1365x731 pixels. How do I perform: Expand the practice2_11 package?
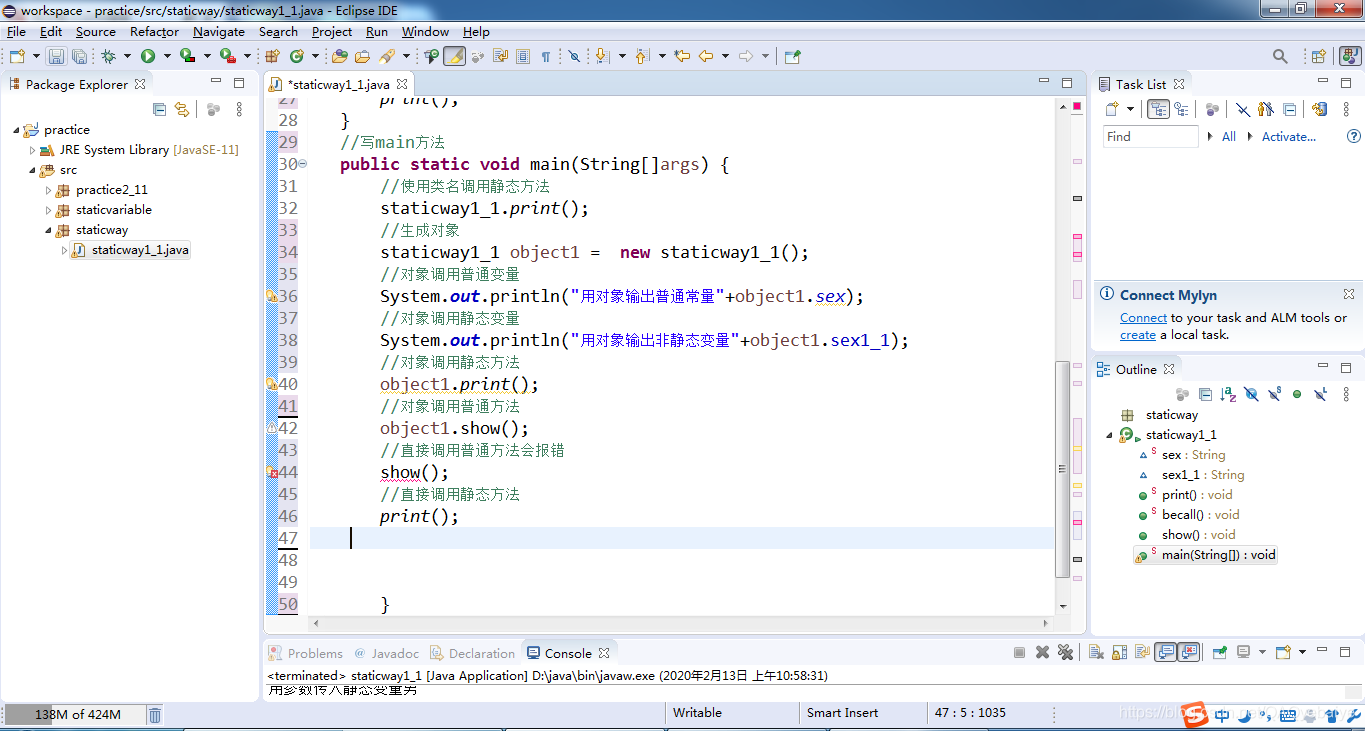coord(49,190)
